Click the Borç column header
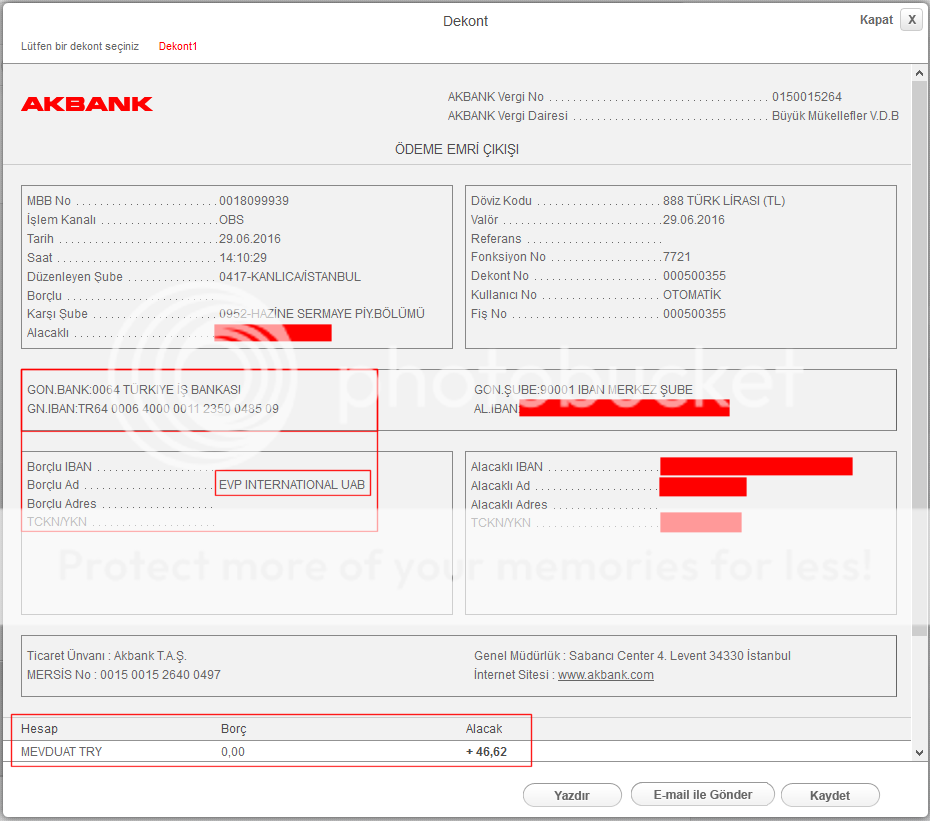Screen dimensions: 930x821 click(234, 728)
